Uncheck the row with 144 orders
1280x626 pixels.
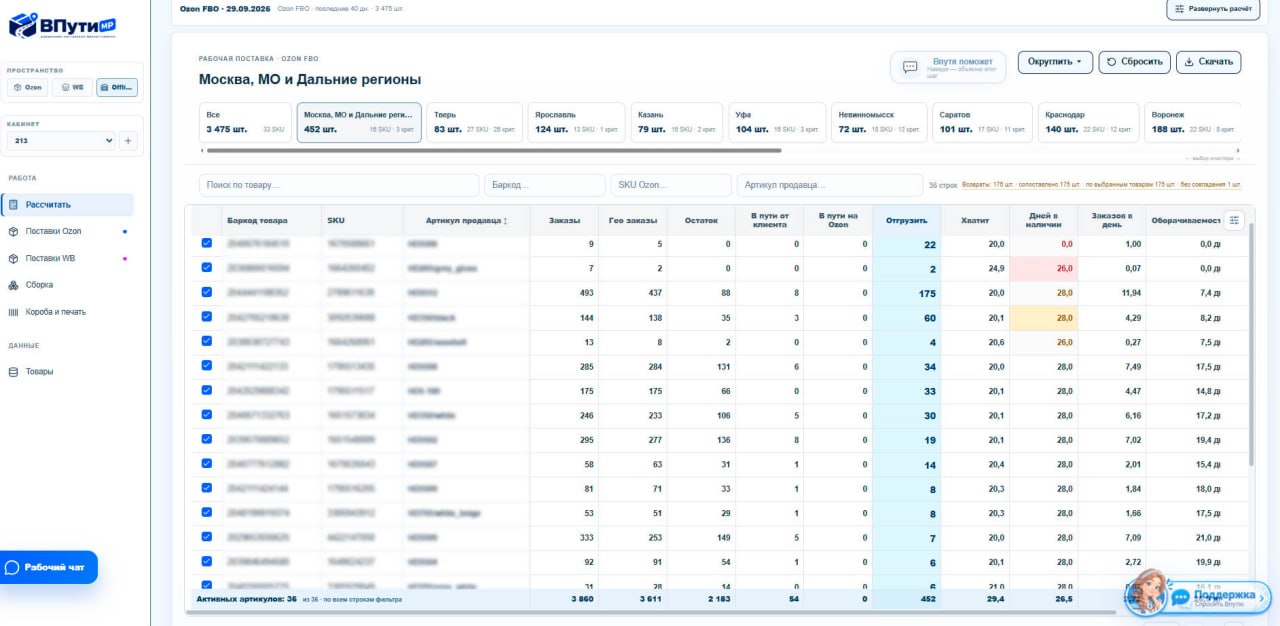[x=207, y=317]
